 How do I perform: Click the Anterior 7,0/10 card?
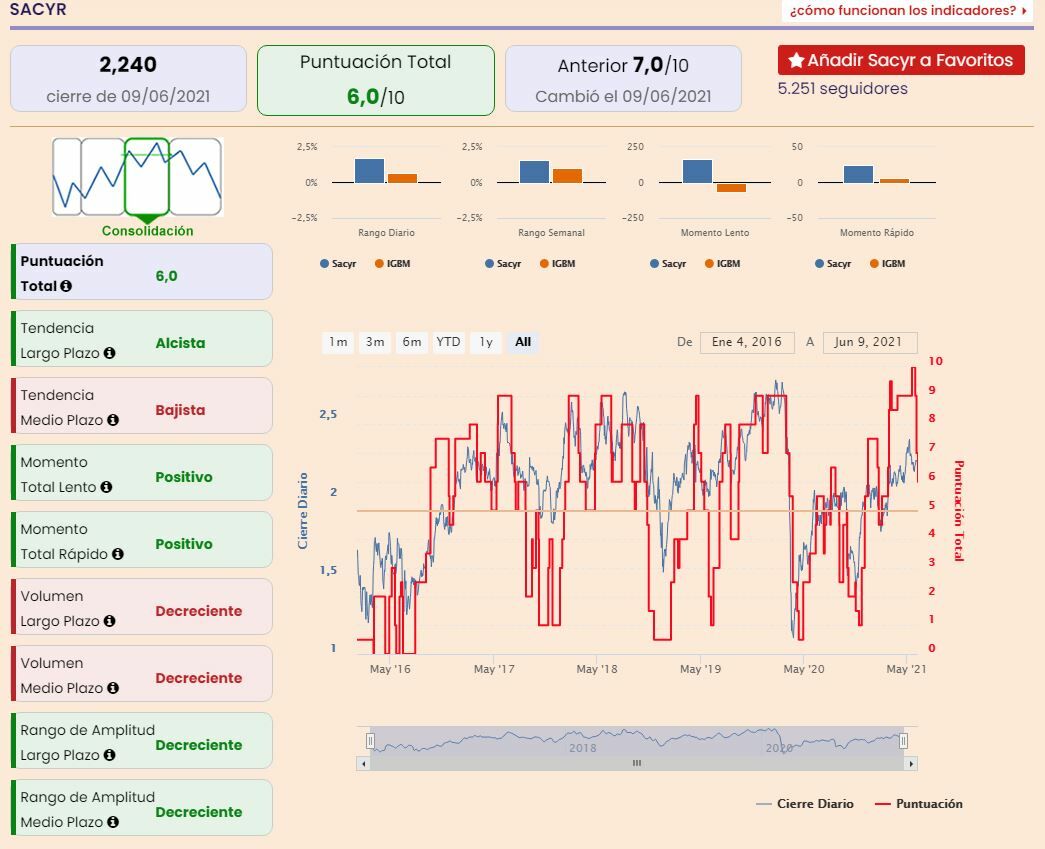click(623, 79)
